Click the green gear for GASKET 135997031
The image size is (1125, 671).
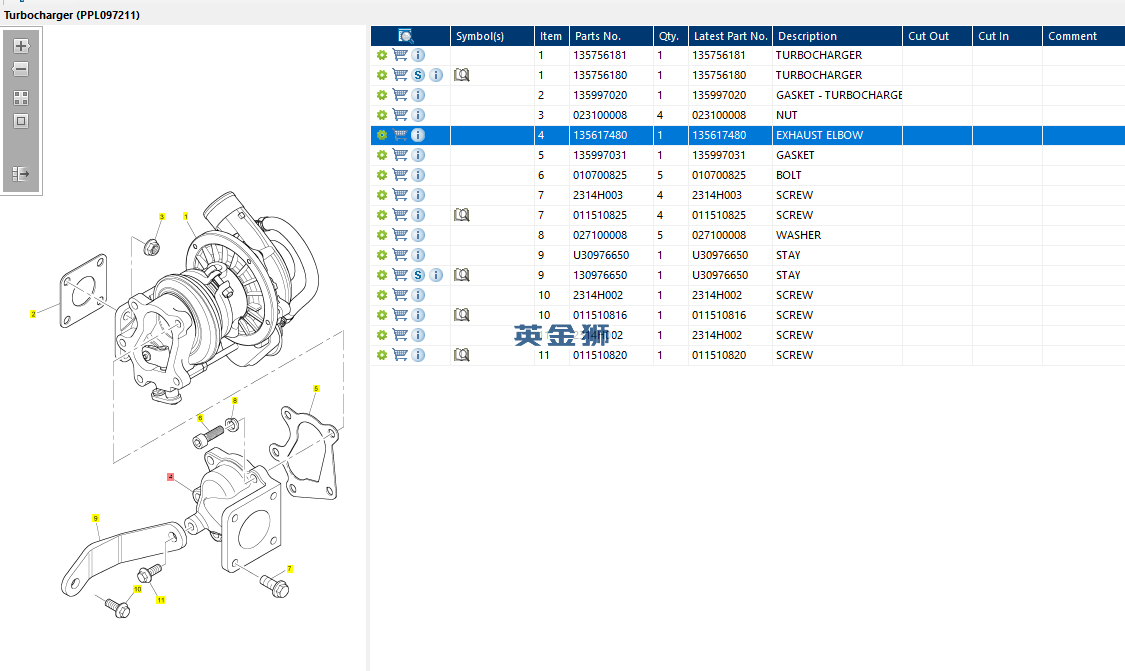click(x=381, y=155)
